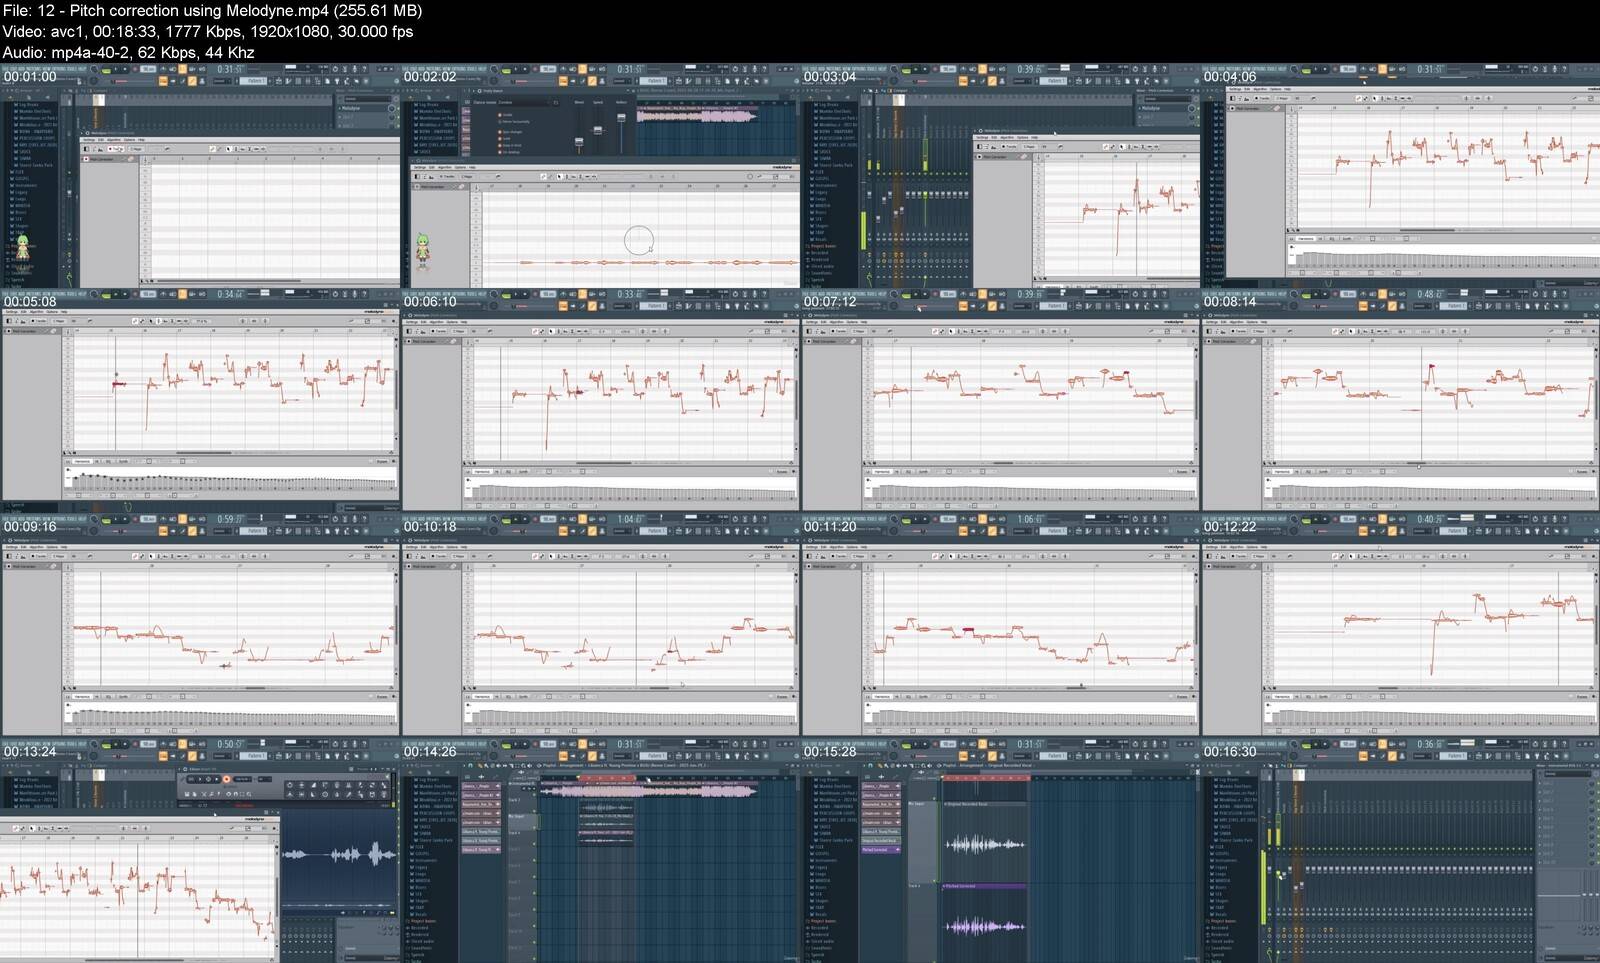This screenshot has width=1600, height=963.
Task: Select the frame at 00:07:12
Action: 1000,401
